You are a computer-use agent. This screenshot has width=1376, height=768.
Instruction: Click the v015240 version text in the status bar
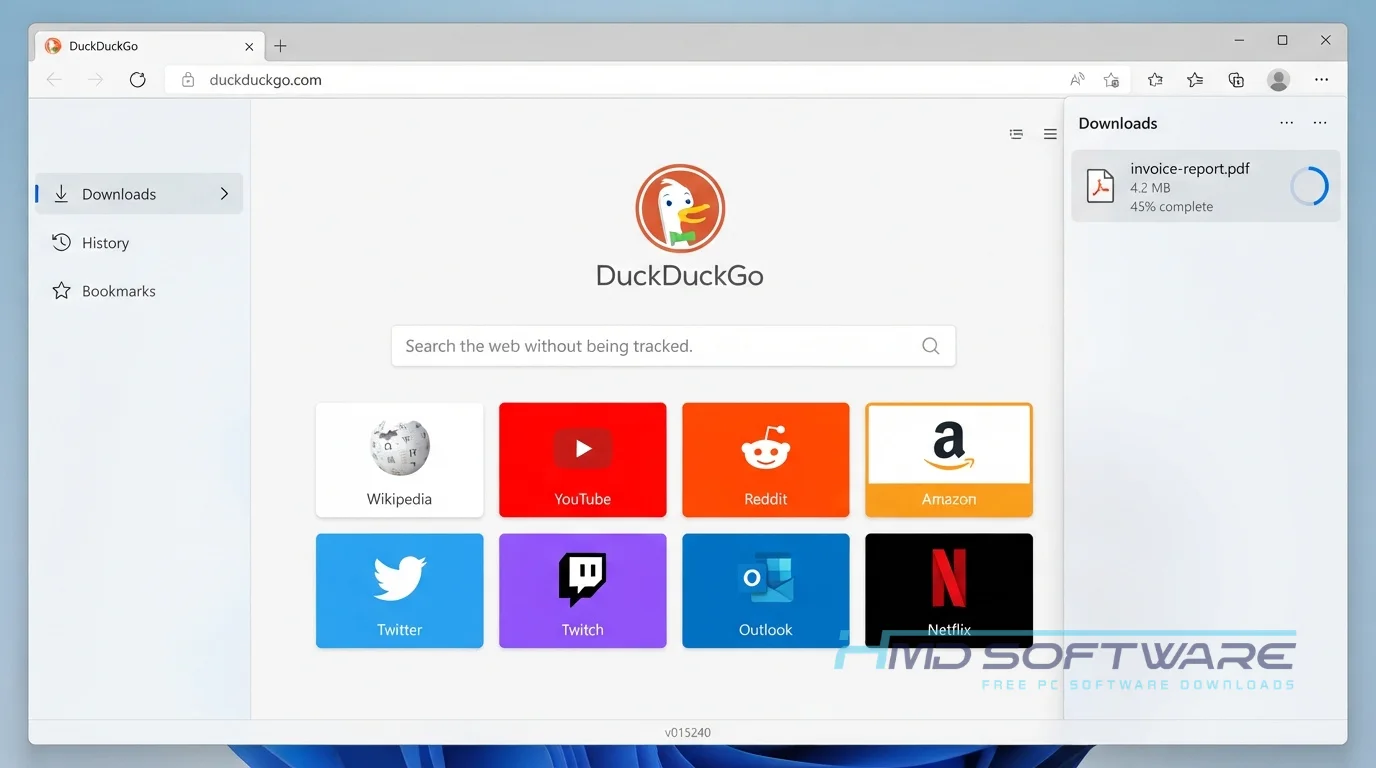coord(688,732)
